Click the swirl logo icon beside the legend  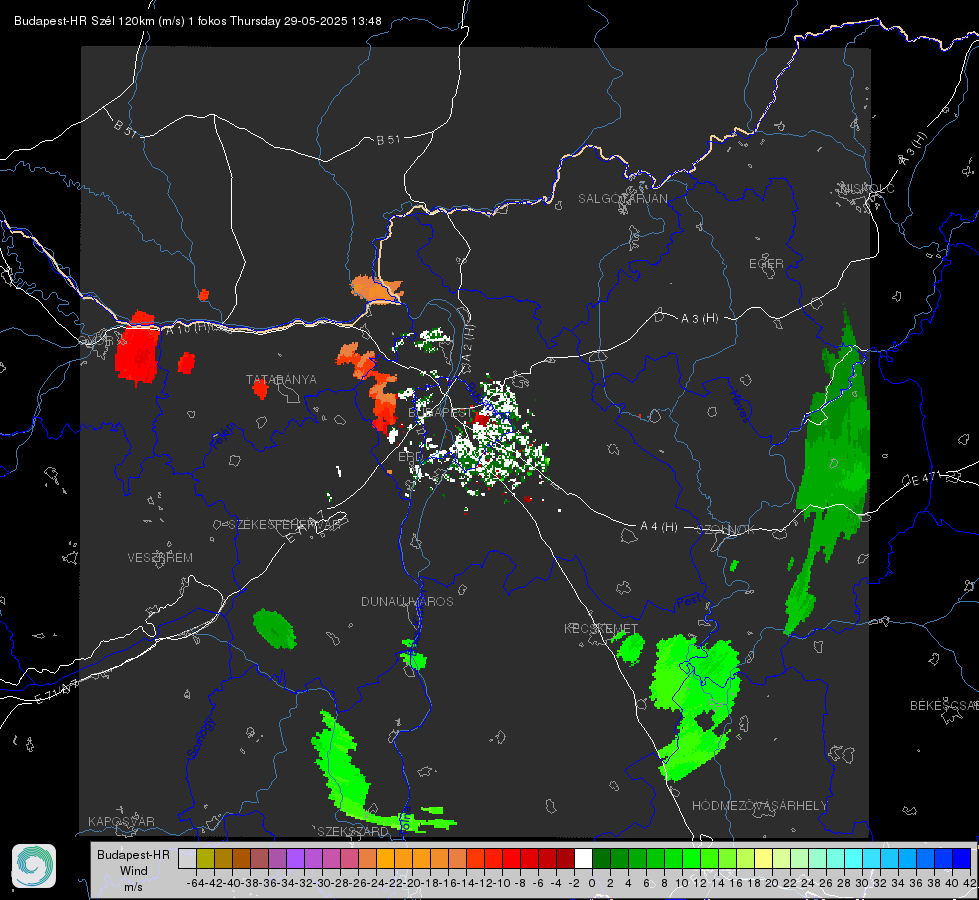[x=34, y=866]
